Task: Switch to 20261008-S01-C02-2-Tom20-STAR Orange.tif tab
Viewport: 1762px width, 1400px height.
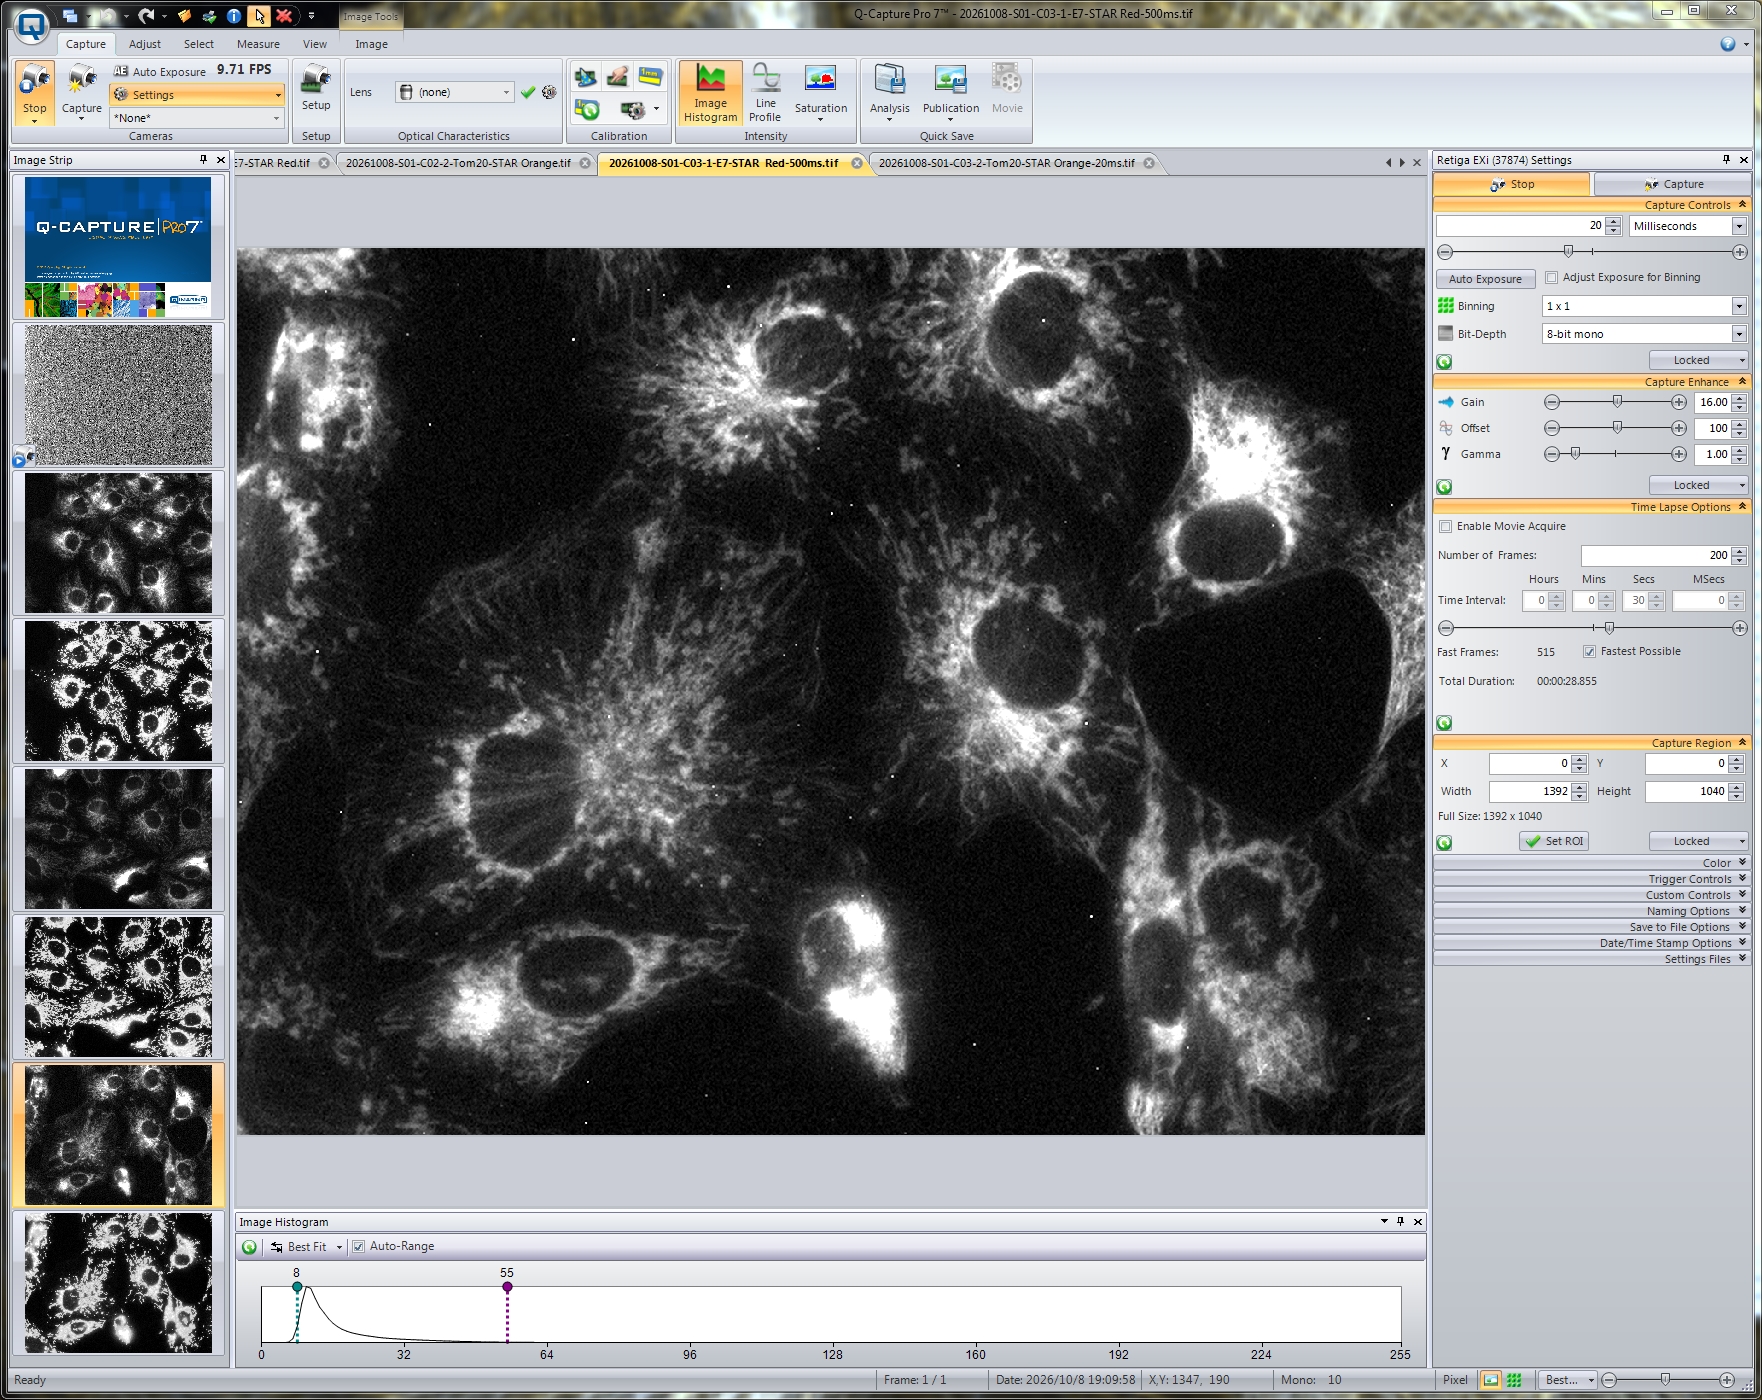Action: (x=458, y=163)
